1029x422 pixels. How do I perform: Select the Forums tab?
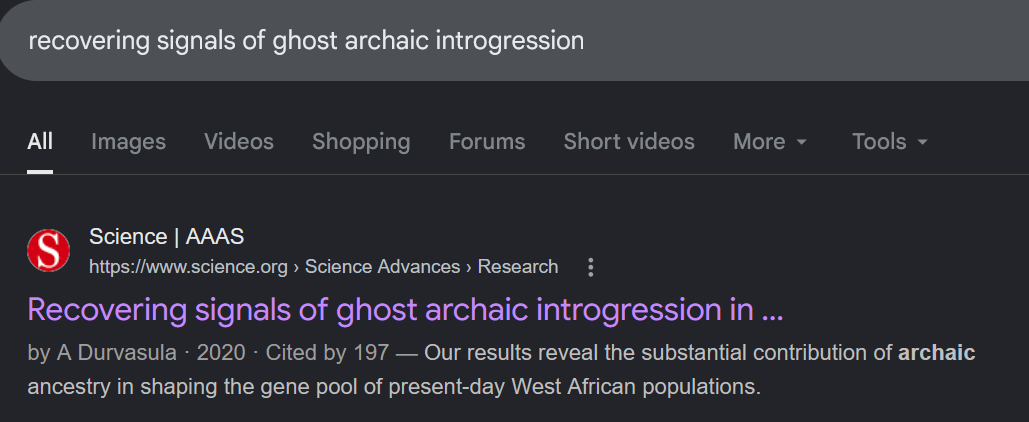487,141
